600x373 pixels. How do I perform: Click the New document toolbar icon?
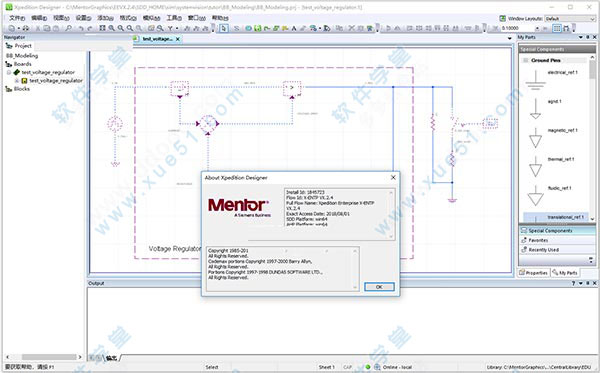pyautogui.click(x=11, y=28)
